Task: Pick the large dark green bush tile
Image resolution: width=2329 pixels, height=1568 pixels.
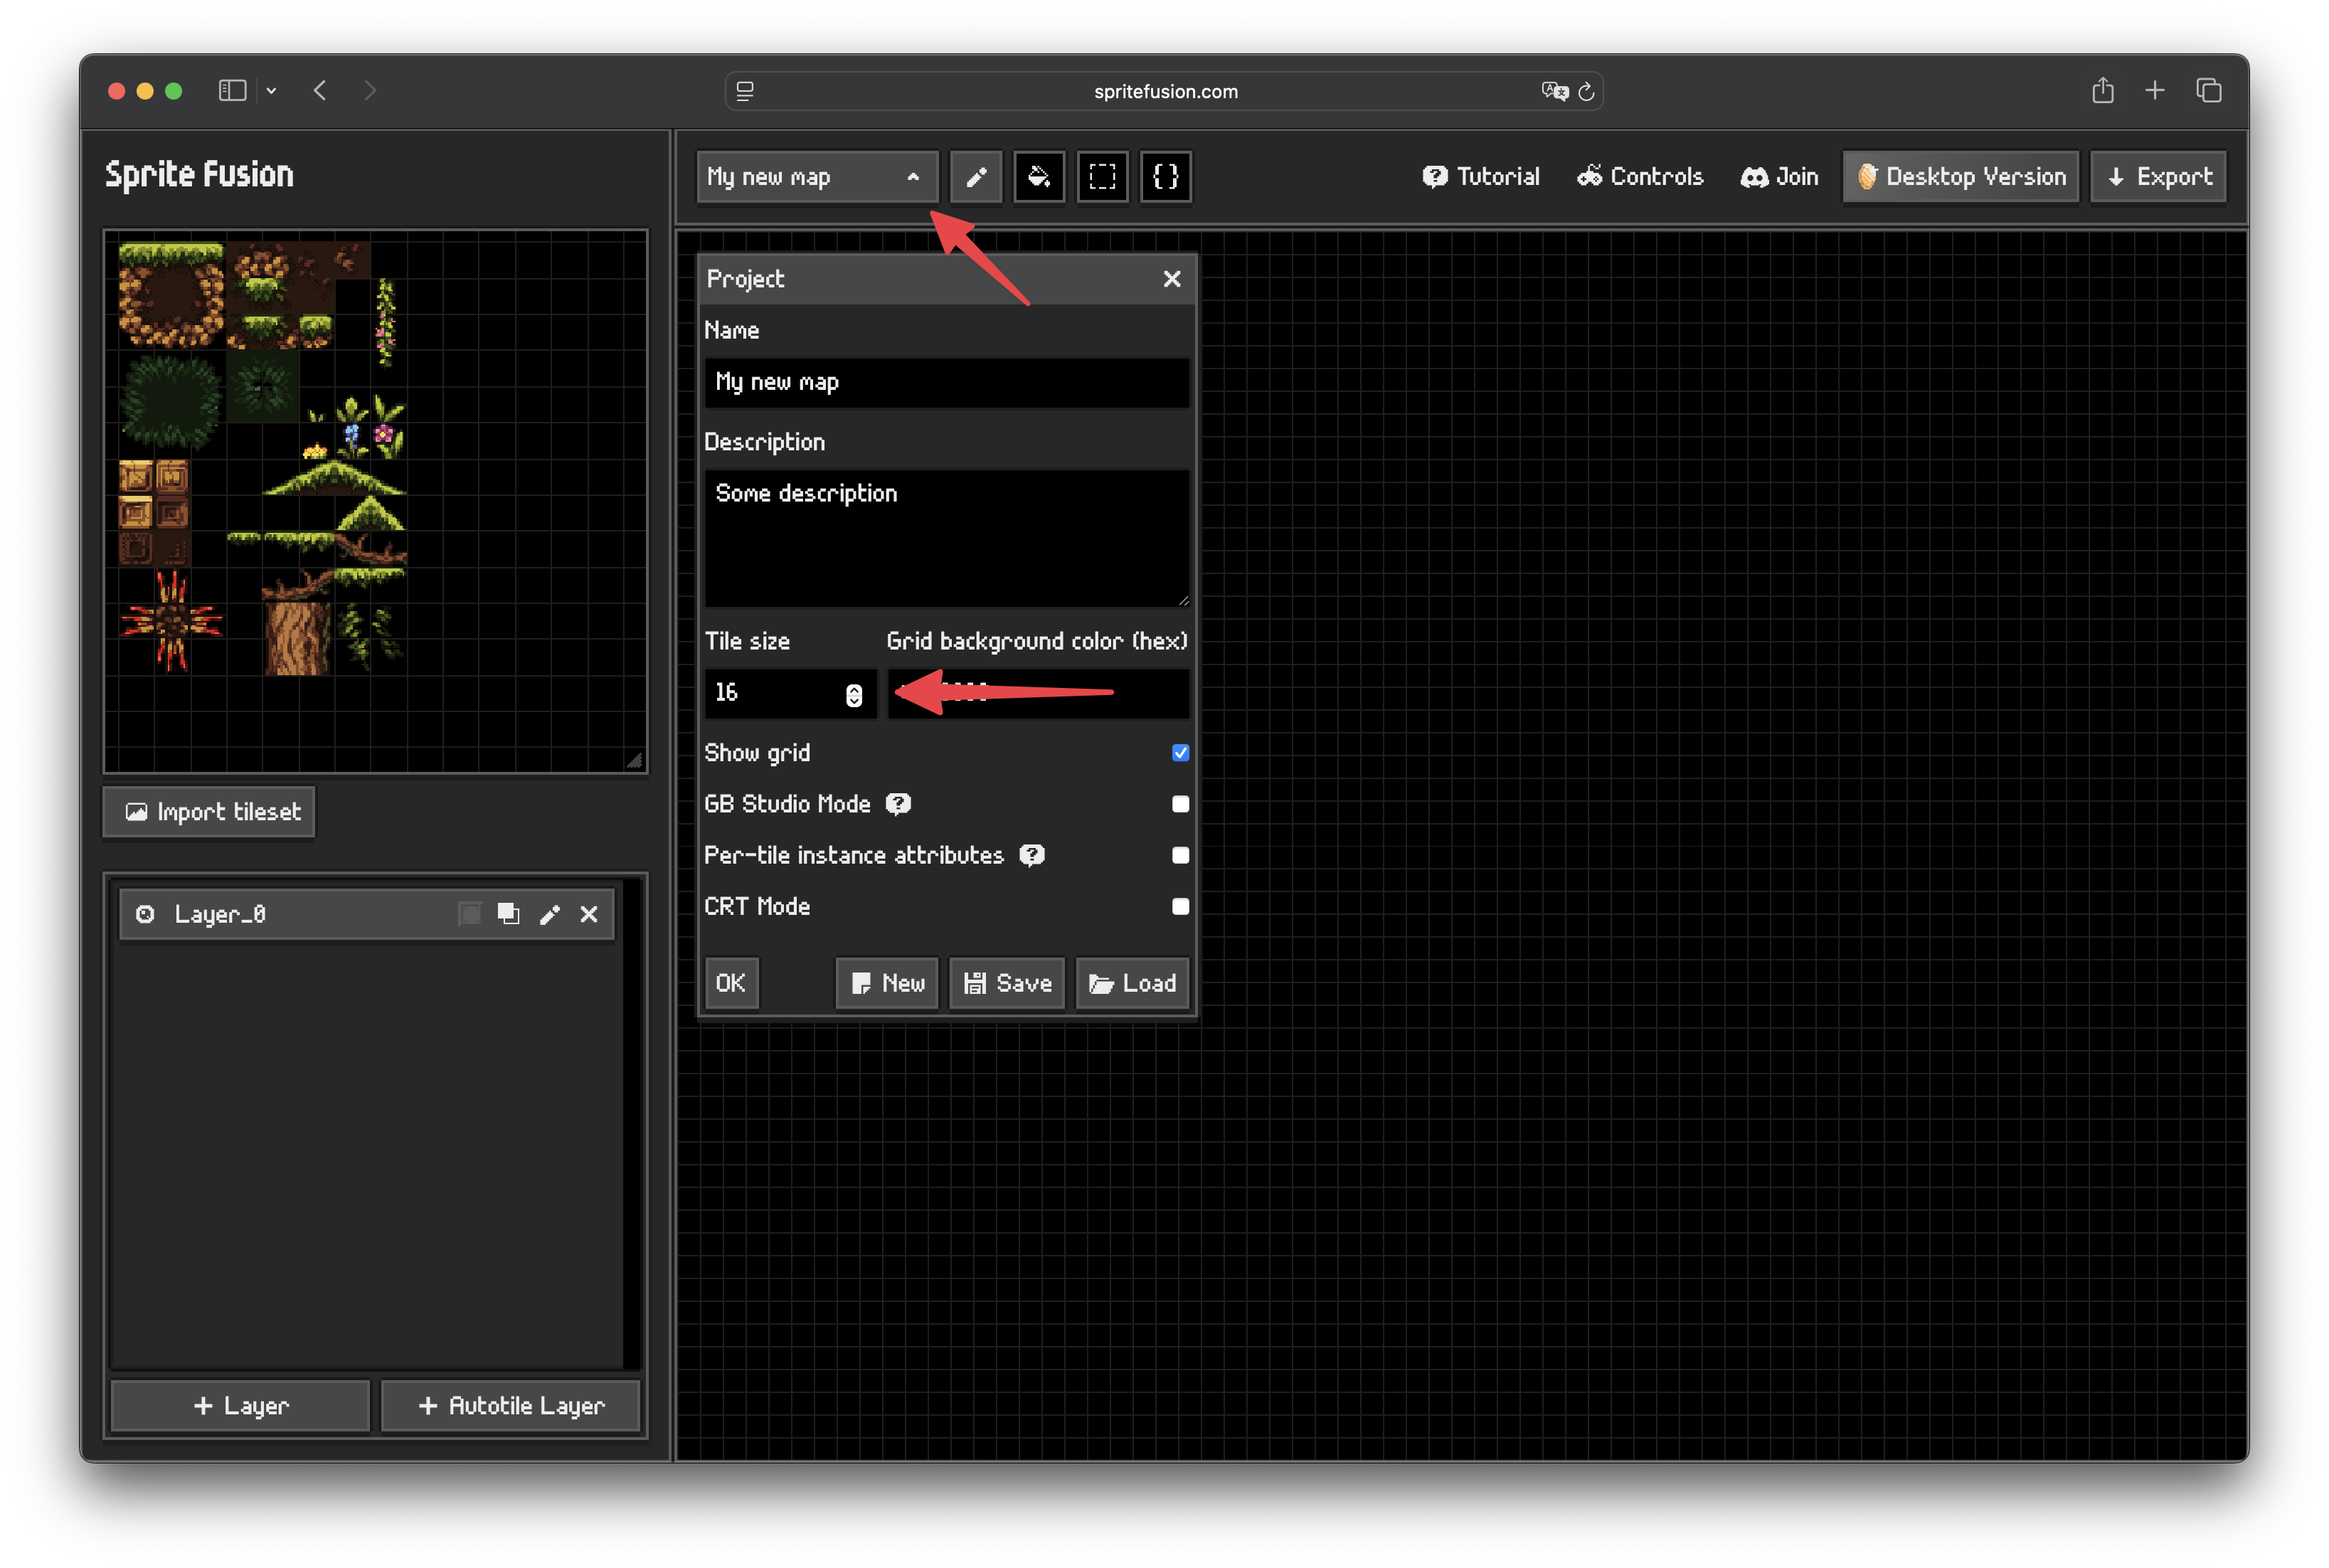Action: coord(170,401)
